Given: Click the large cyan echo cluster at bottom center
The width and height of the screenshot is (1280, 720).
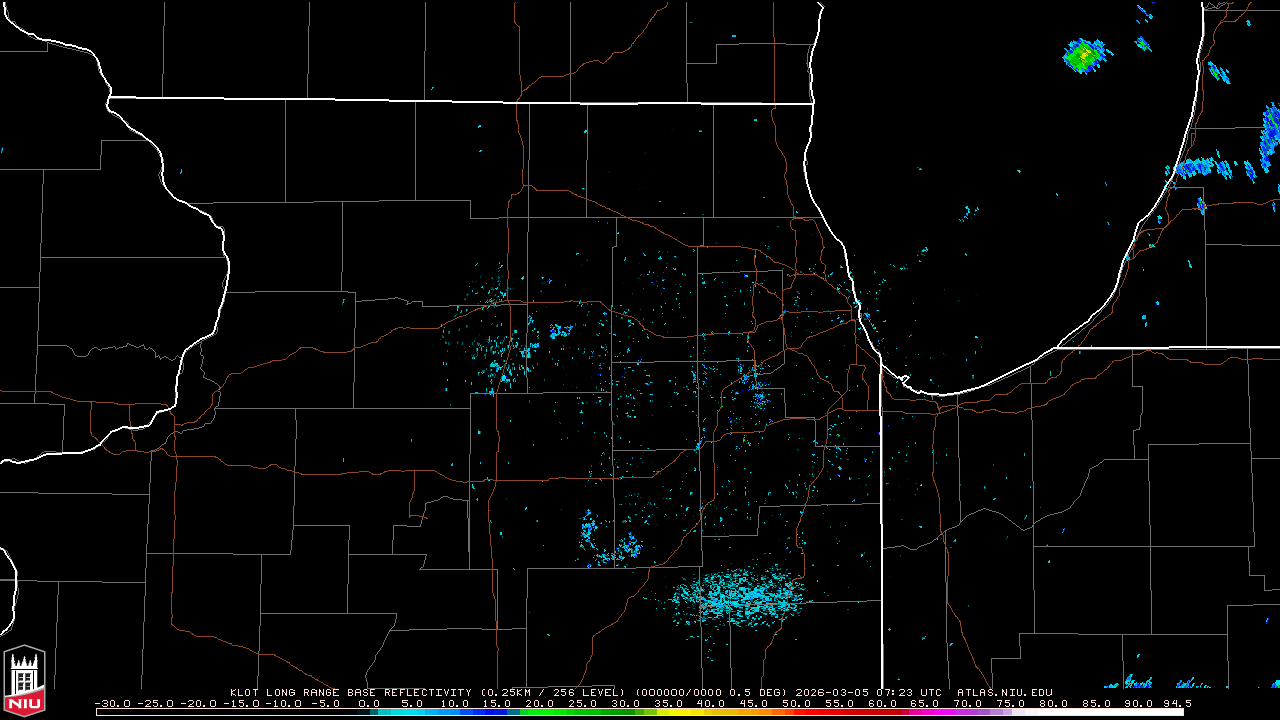Looking at the screenshot, I should [738, 597].
